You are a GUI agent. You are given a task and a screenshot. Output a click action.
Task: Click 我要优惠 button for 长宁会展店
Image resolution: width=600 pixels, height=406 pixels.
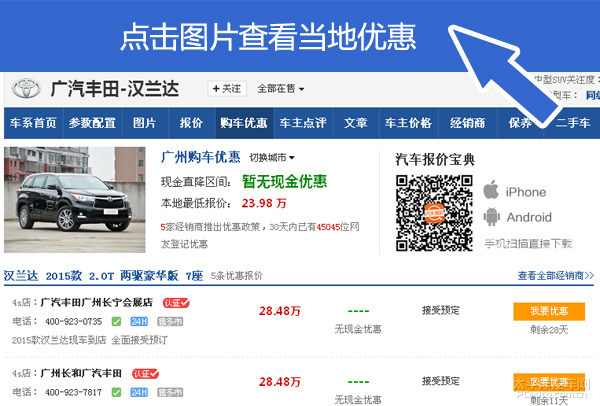548,311
